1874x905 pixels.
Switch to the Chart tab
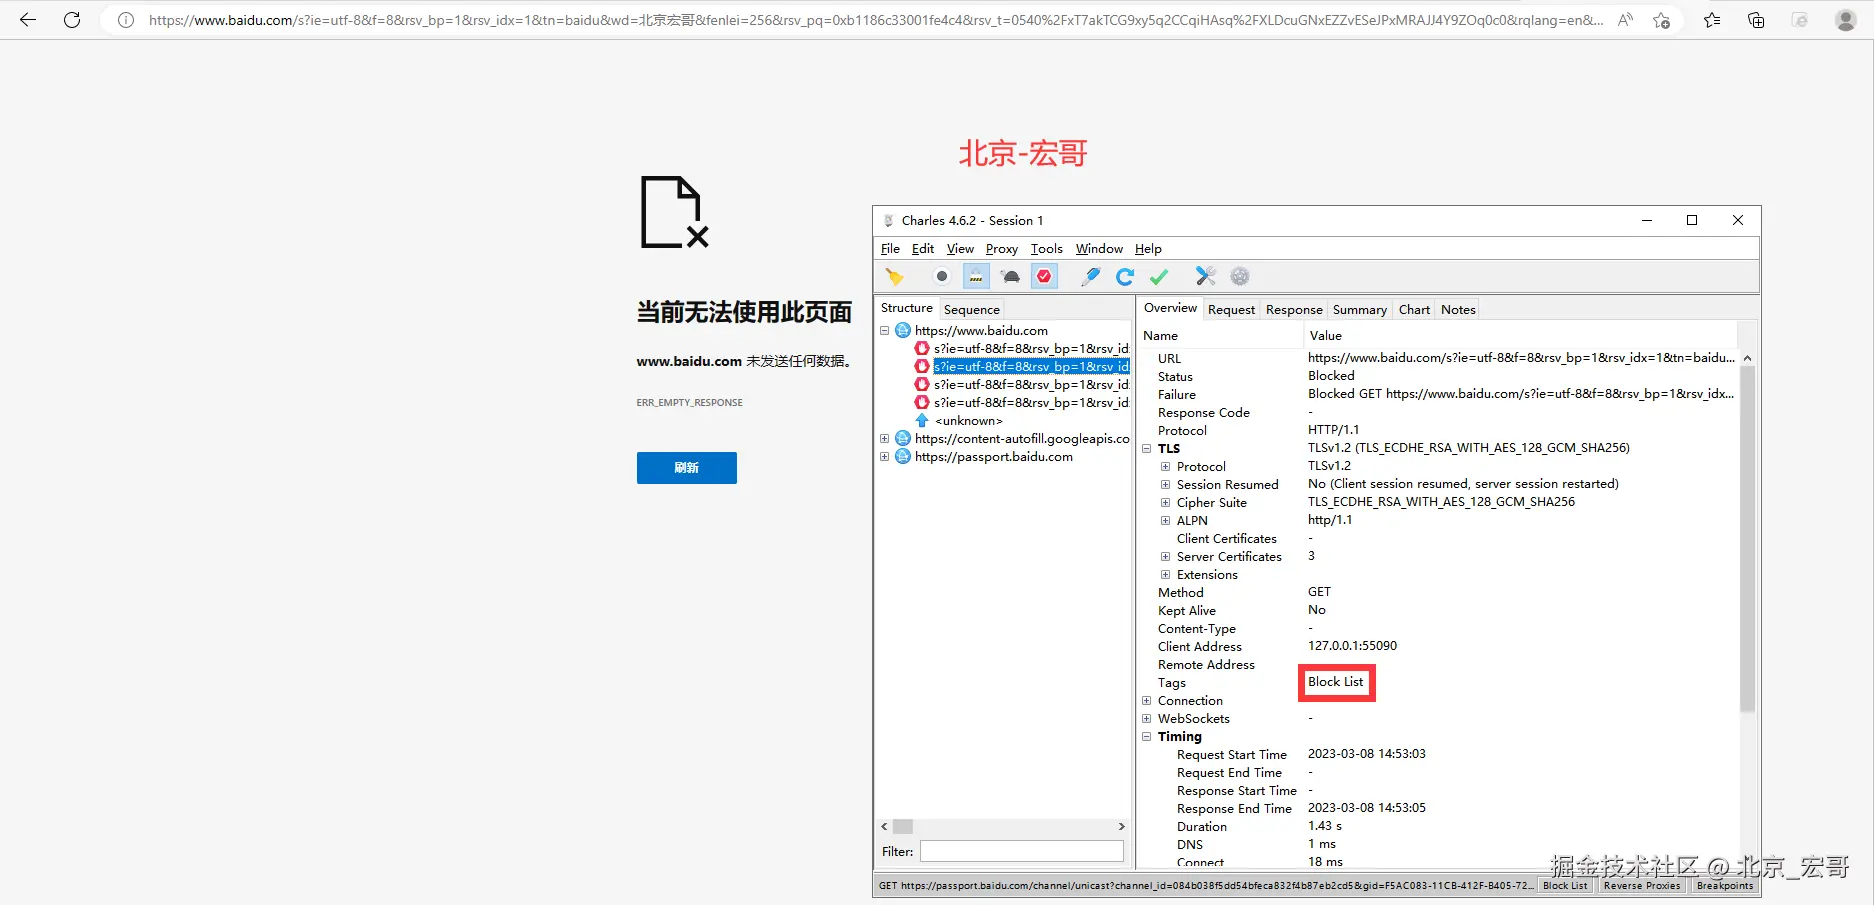[x=1414, y=310]
